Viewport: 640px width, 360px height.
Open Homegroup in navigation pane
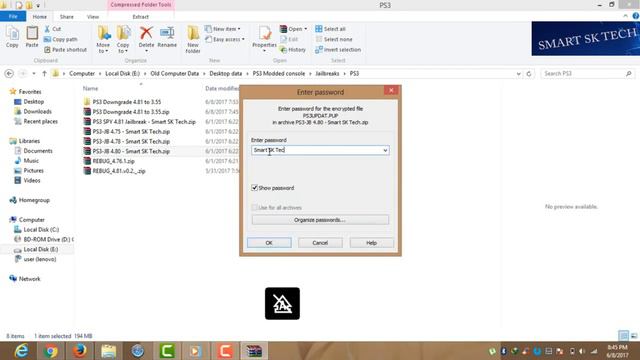(34, 200)
